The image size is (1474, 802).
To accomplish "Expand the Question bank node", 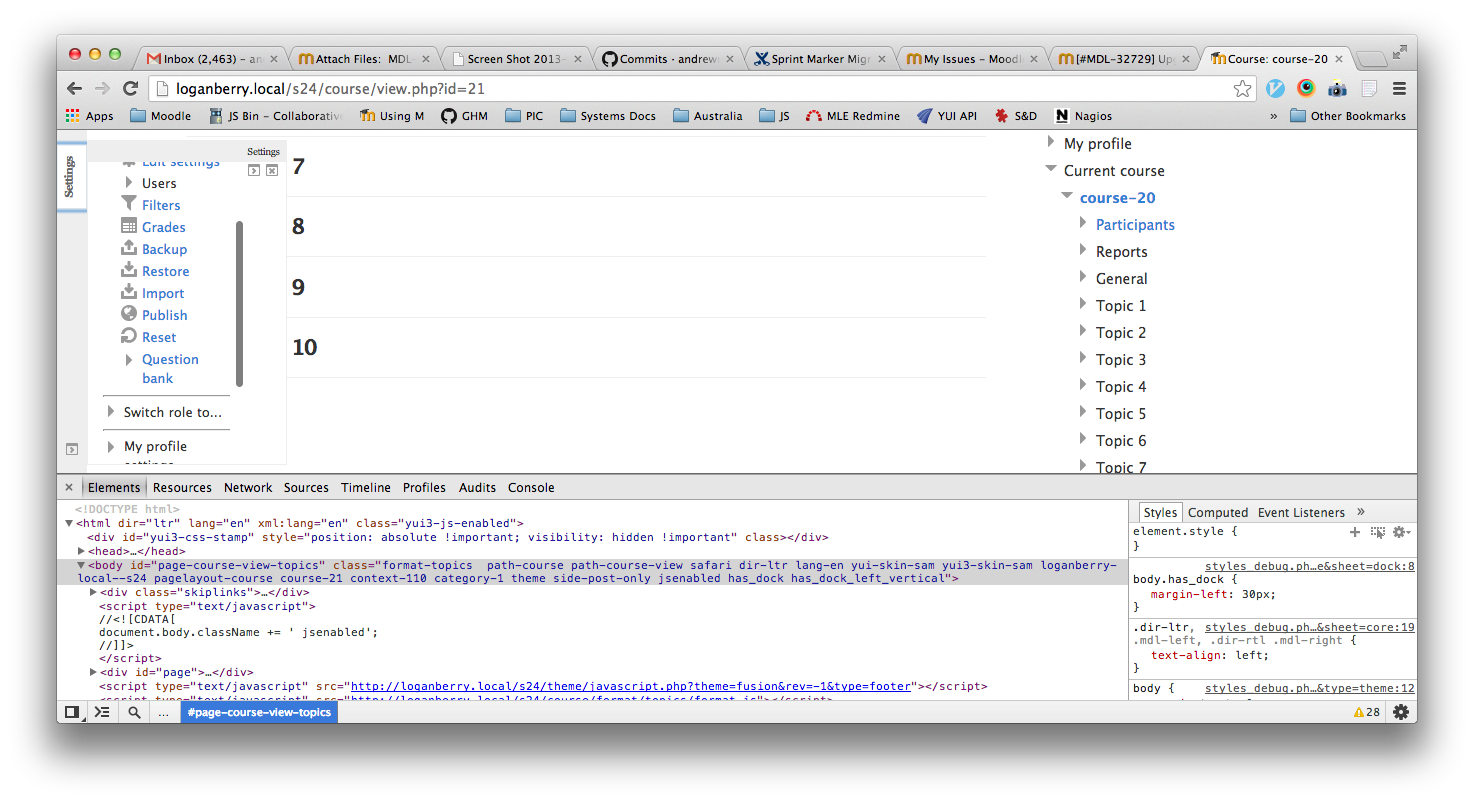I will 129,359.
